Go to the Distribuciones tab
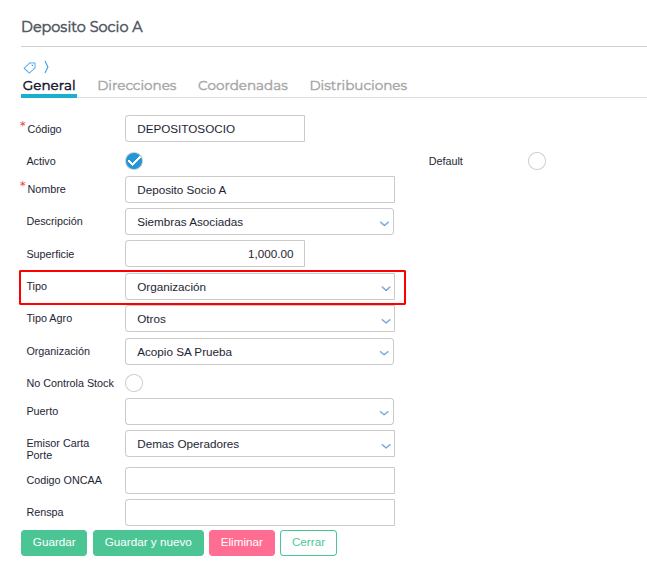Viewport: 647px width, 573px height. 358,86
